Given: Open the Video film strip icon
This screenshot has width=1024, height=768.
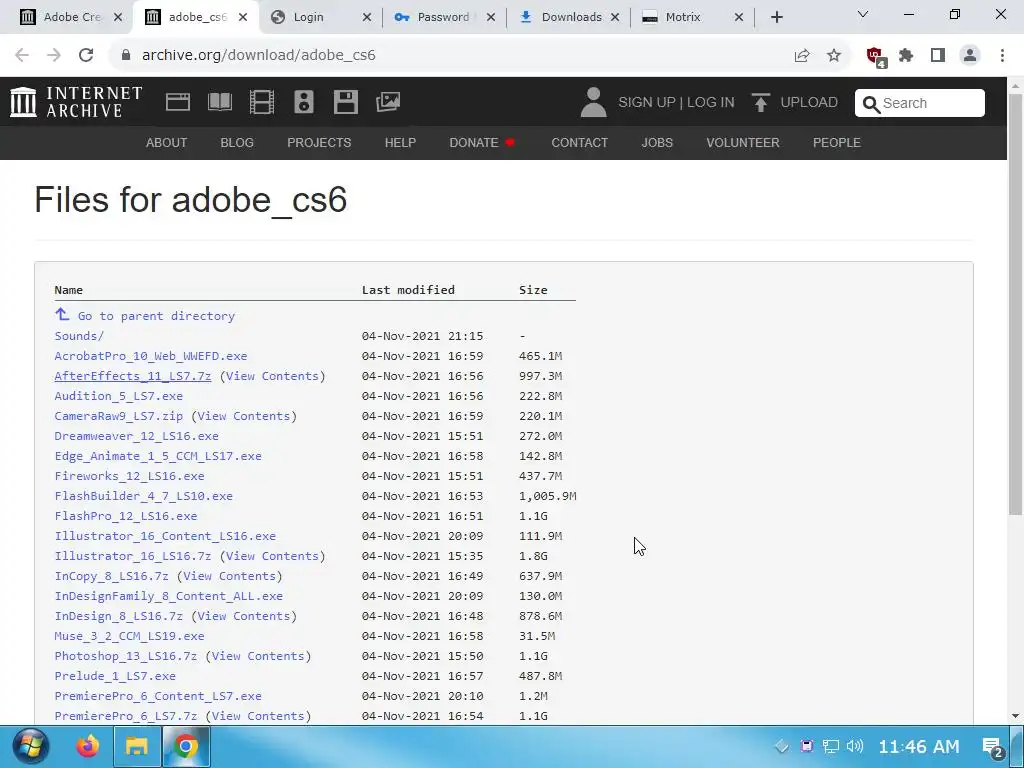Looking at the screenshot, I should point(261,102).
